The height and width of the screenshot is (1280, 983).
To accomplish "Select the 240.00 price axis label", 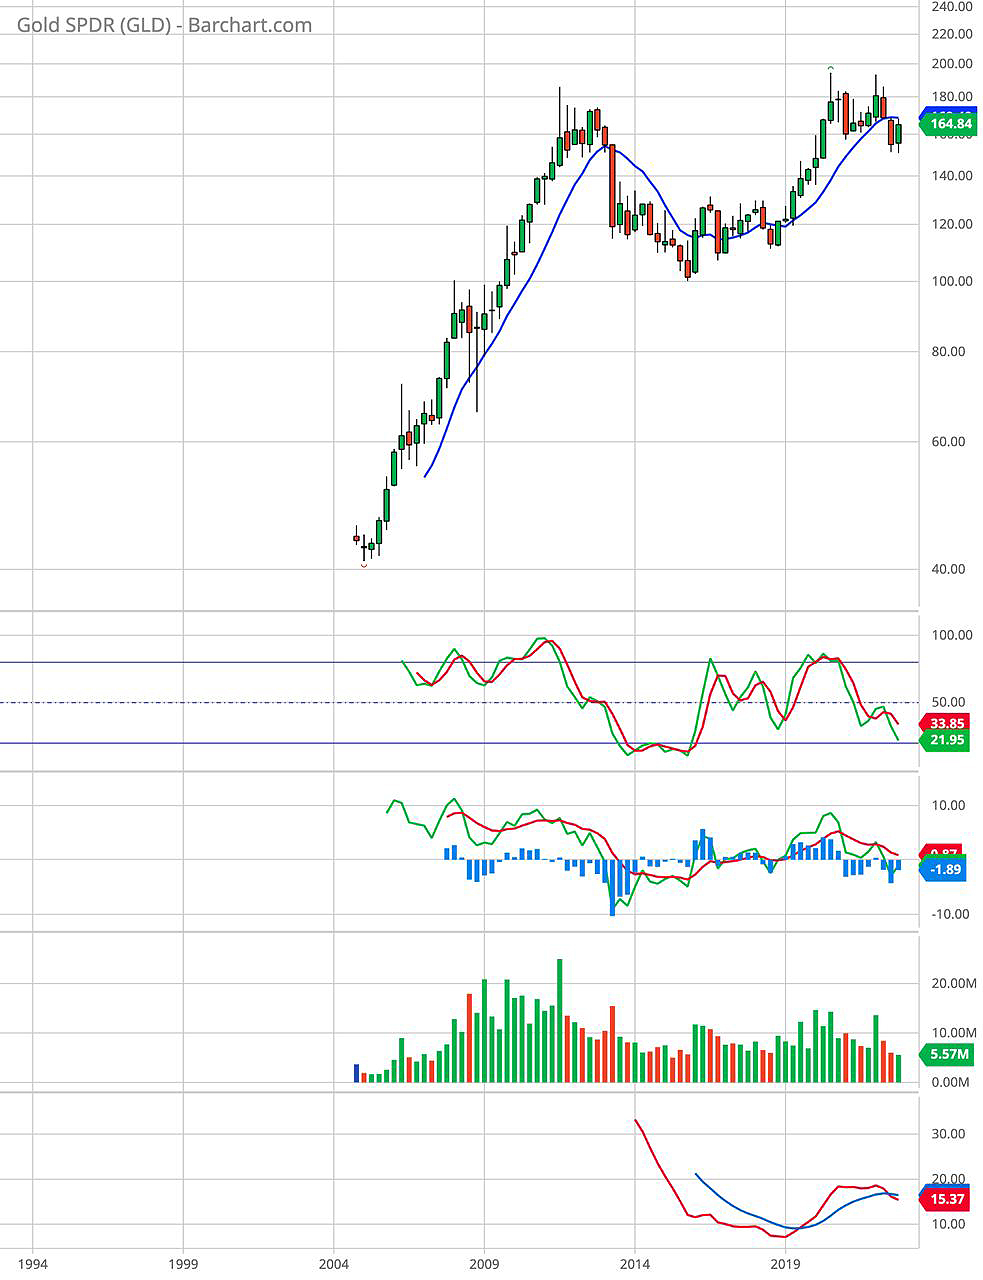I will click(x=951, y=6).
